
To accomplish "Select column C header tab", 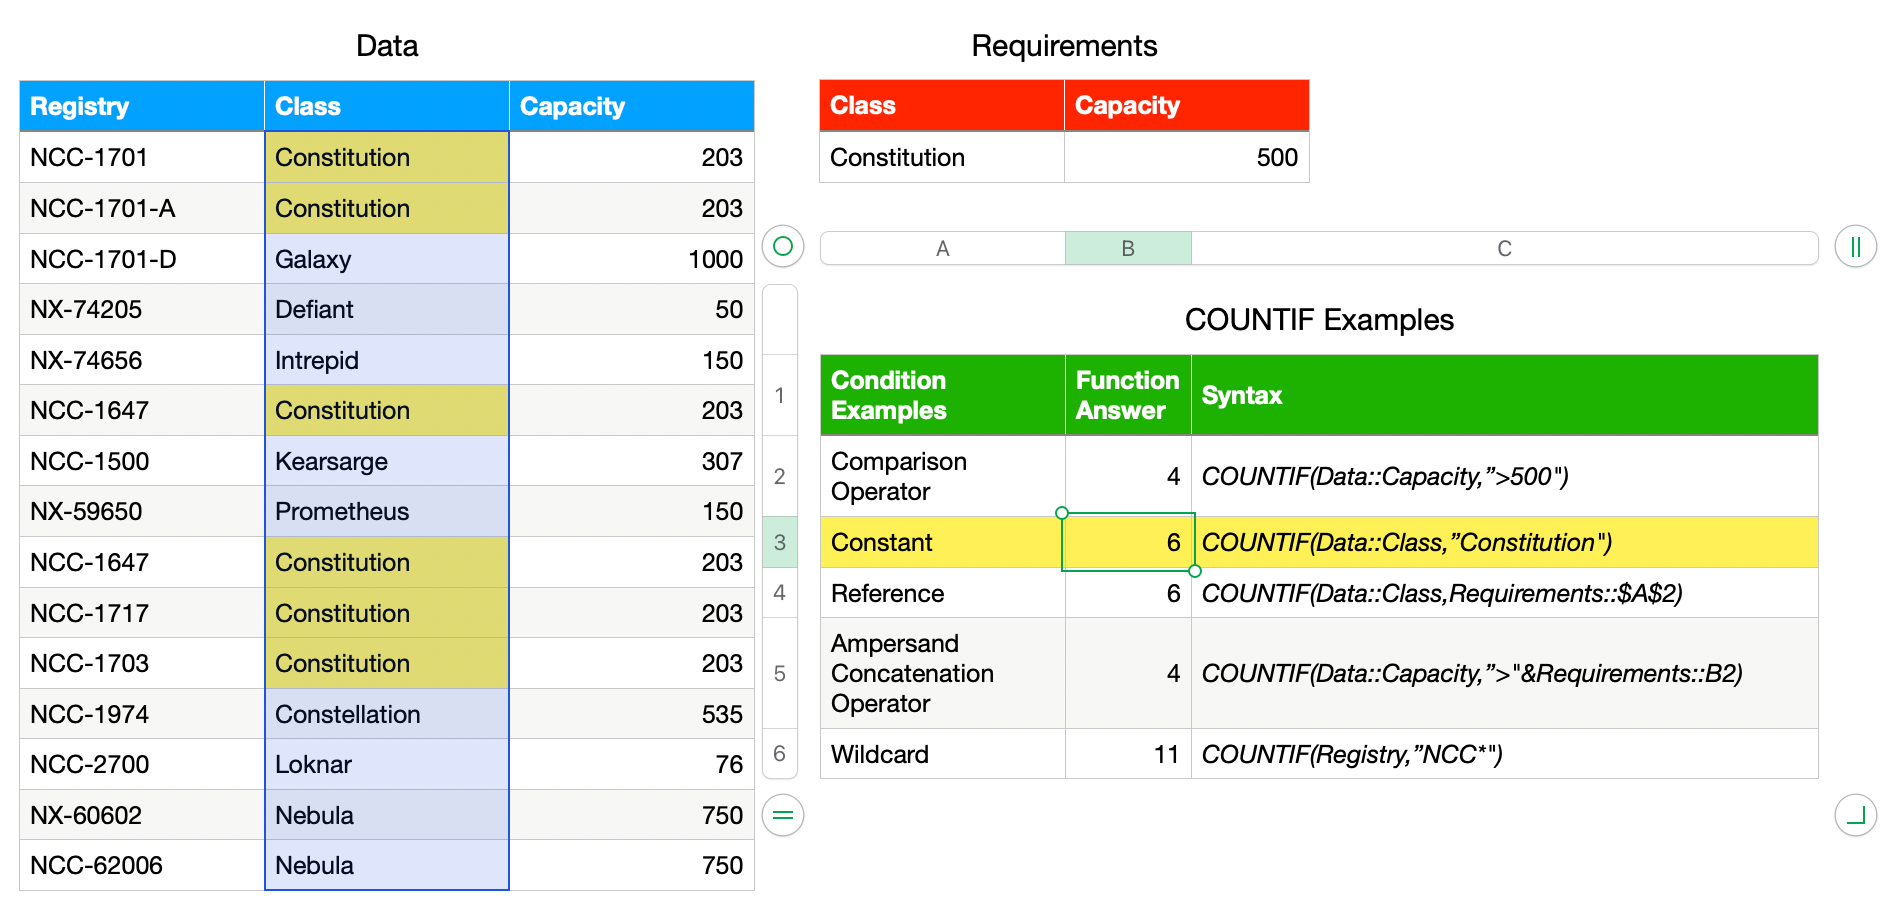I will click(x=1504, y=249).
